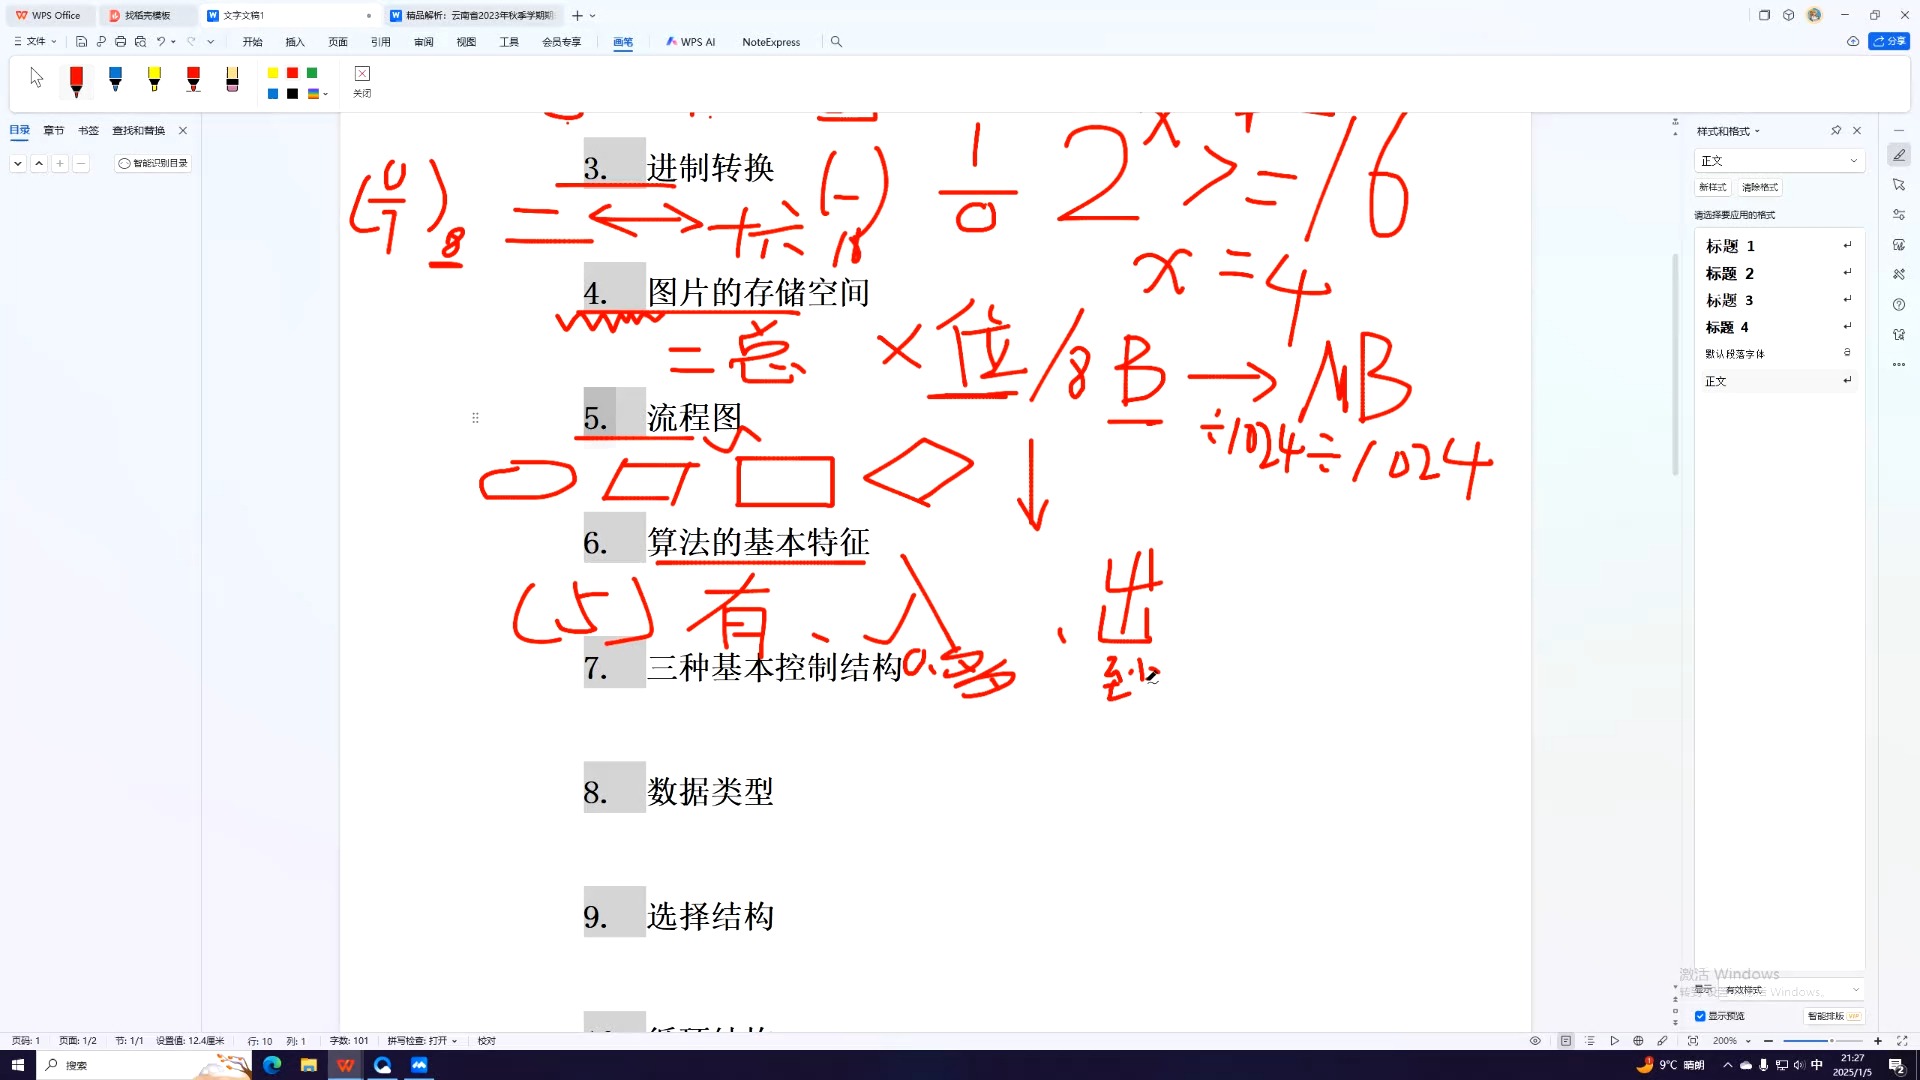1920x1080 pixels.
Task: Toggle eye protection mode in status bar
Action: coord(1535,1041)
